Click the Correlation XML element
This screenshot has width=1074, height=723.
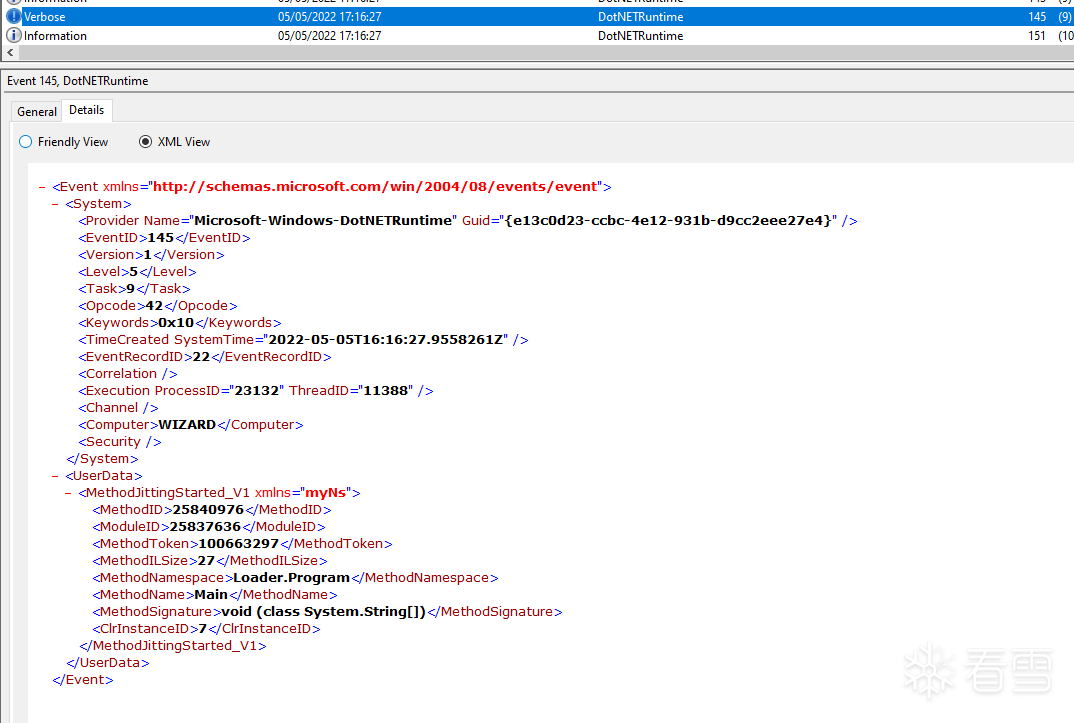click(128, 374)
